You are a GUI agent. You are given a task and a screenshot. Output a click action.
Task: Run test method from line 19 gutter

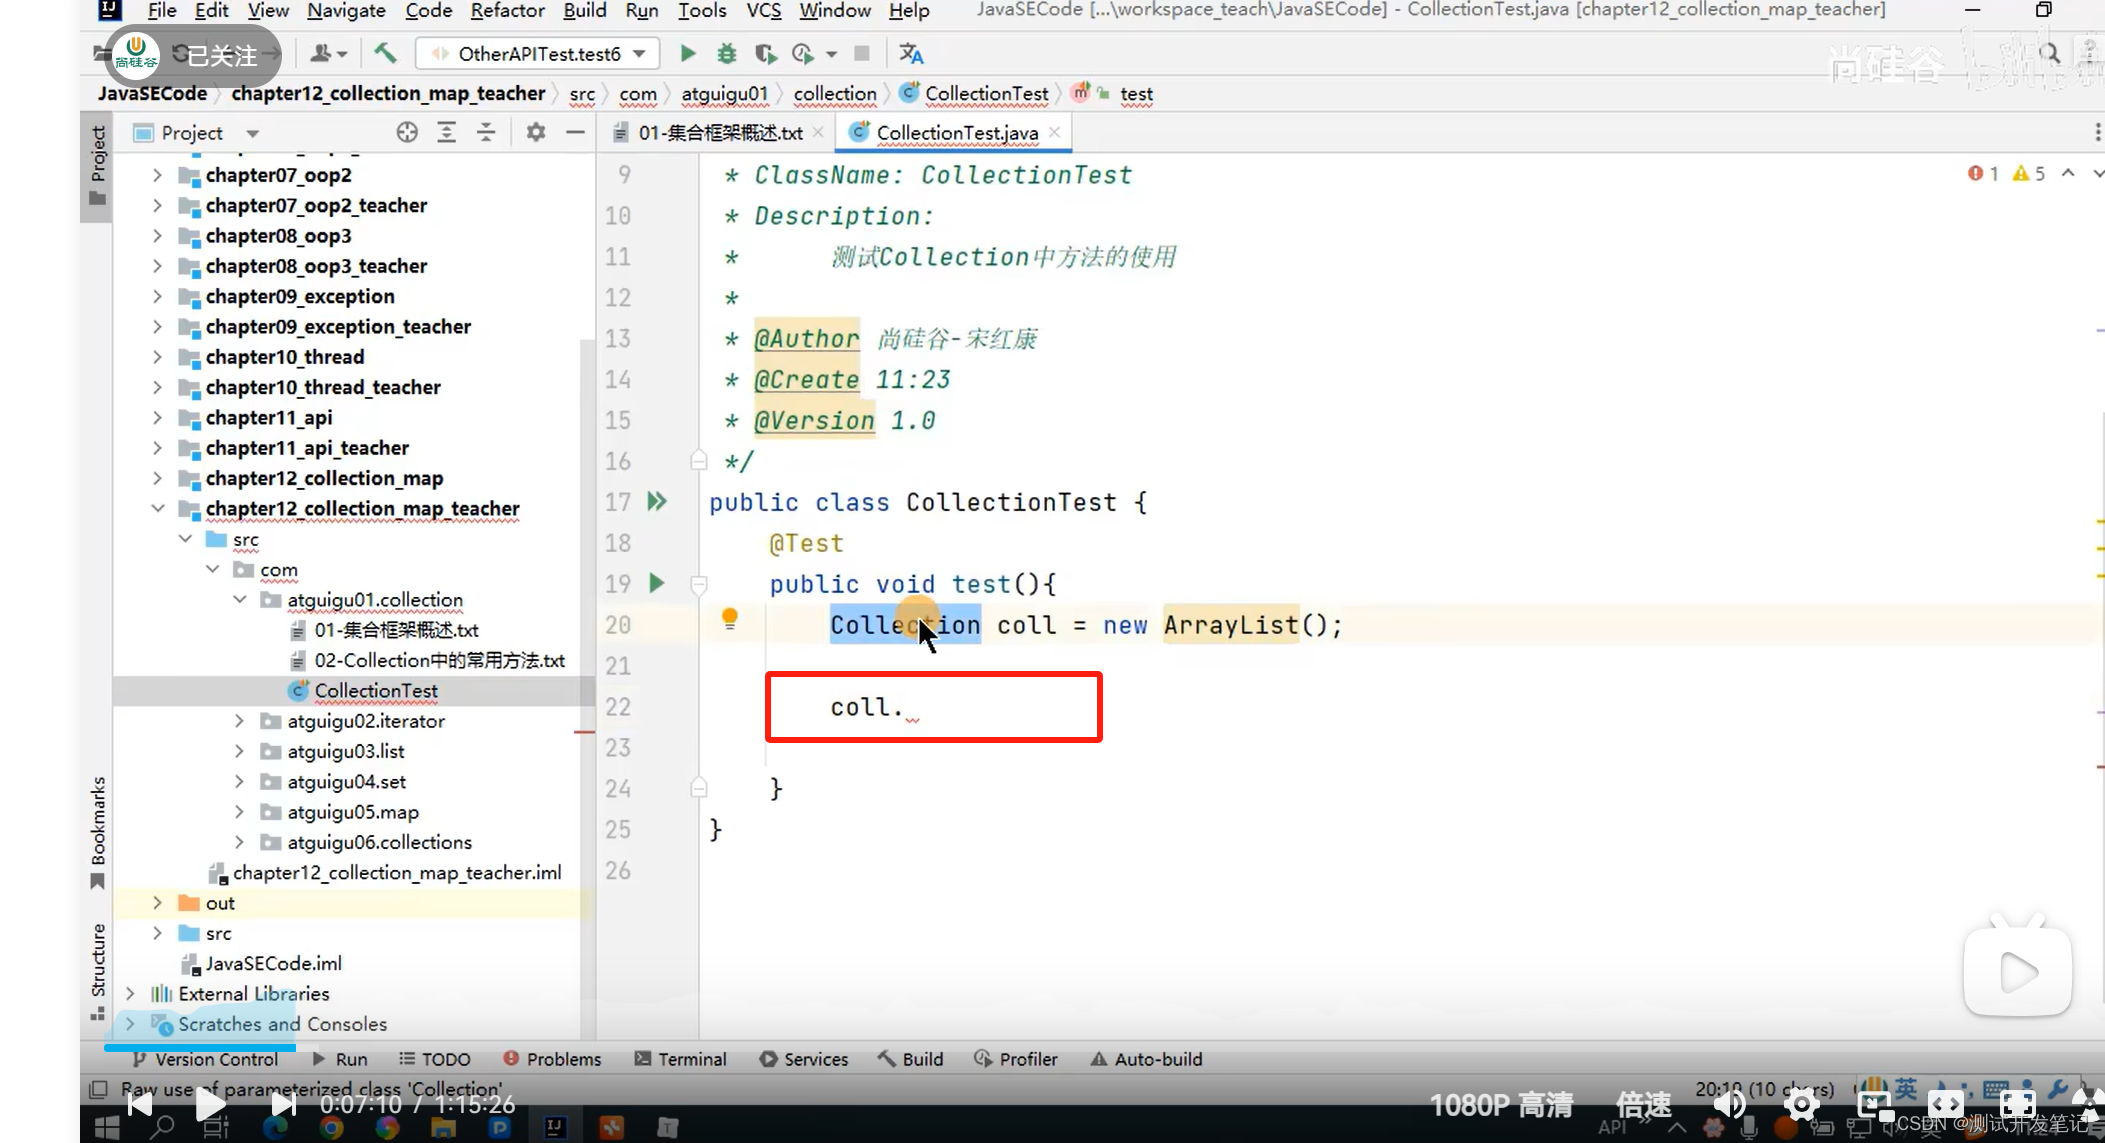click(x=657, y=583)
